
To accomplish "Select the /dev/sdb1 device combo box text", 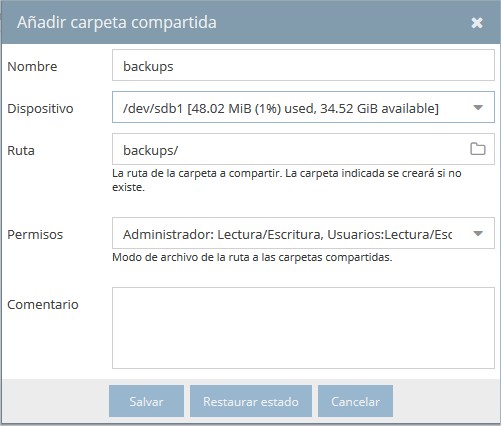I will tap(281, 108).
